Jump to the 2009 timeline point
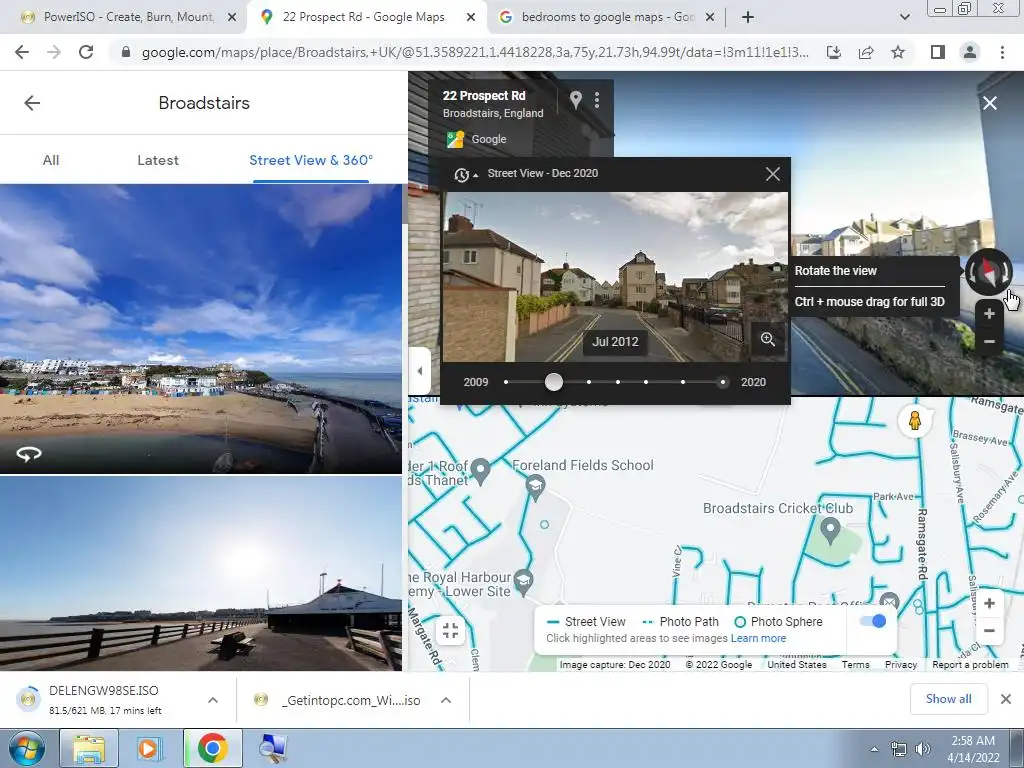The image size is (1024, 768). pyautogui.click(x=505, y=382)
